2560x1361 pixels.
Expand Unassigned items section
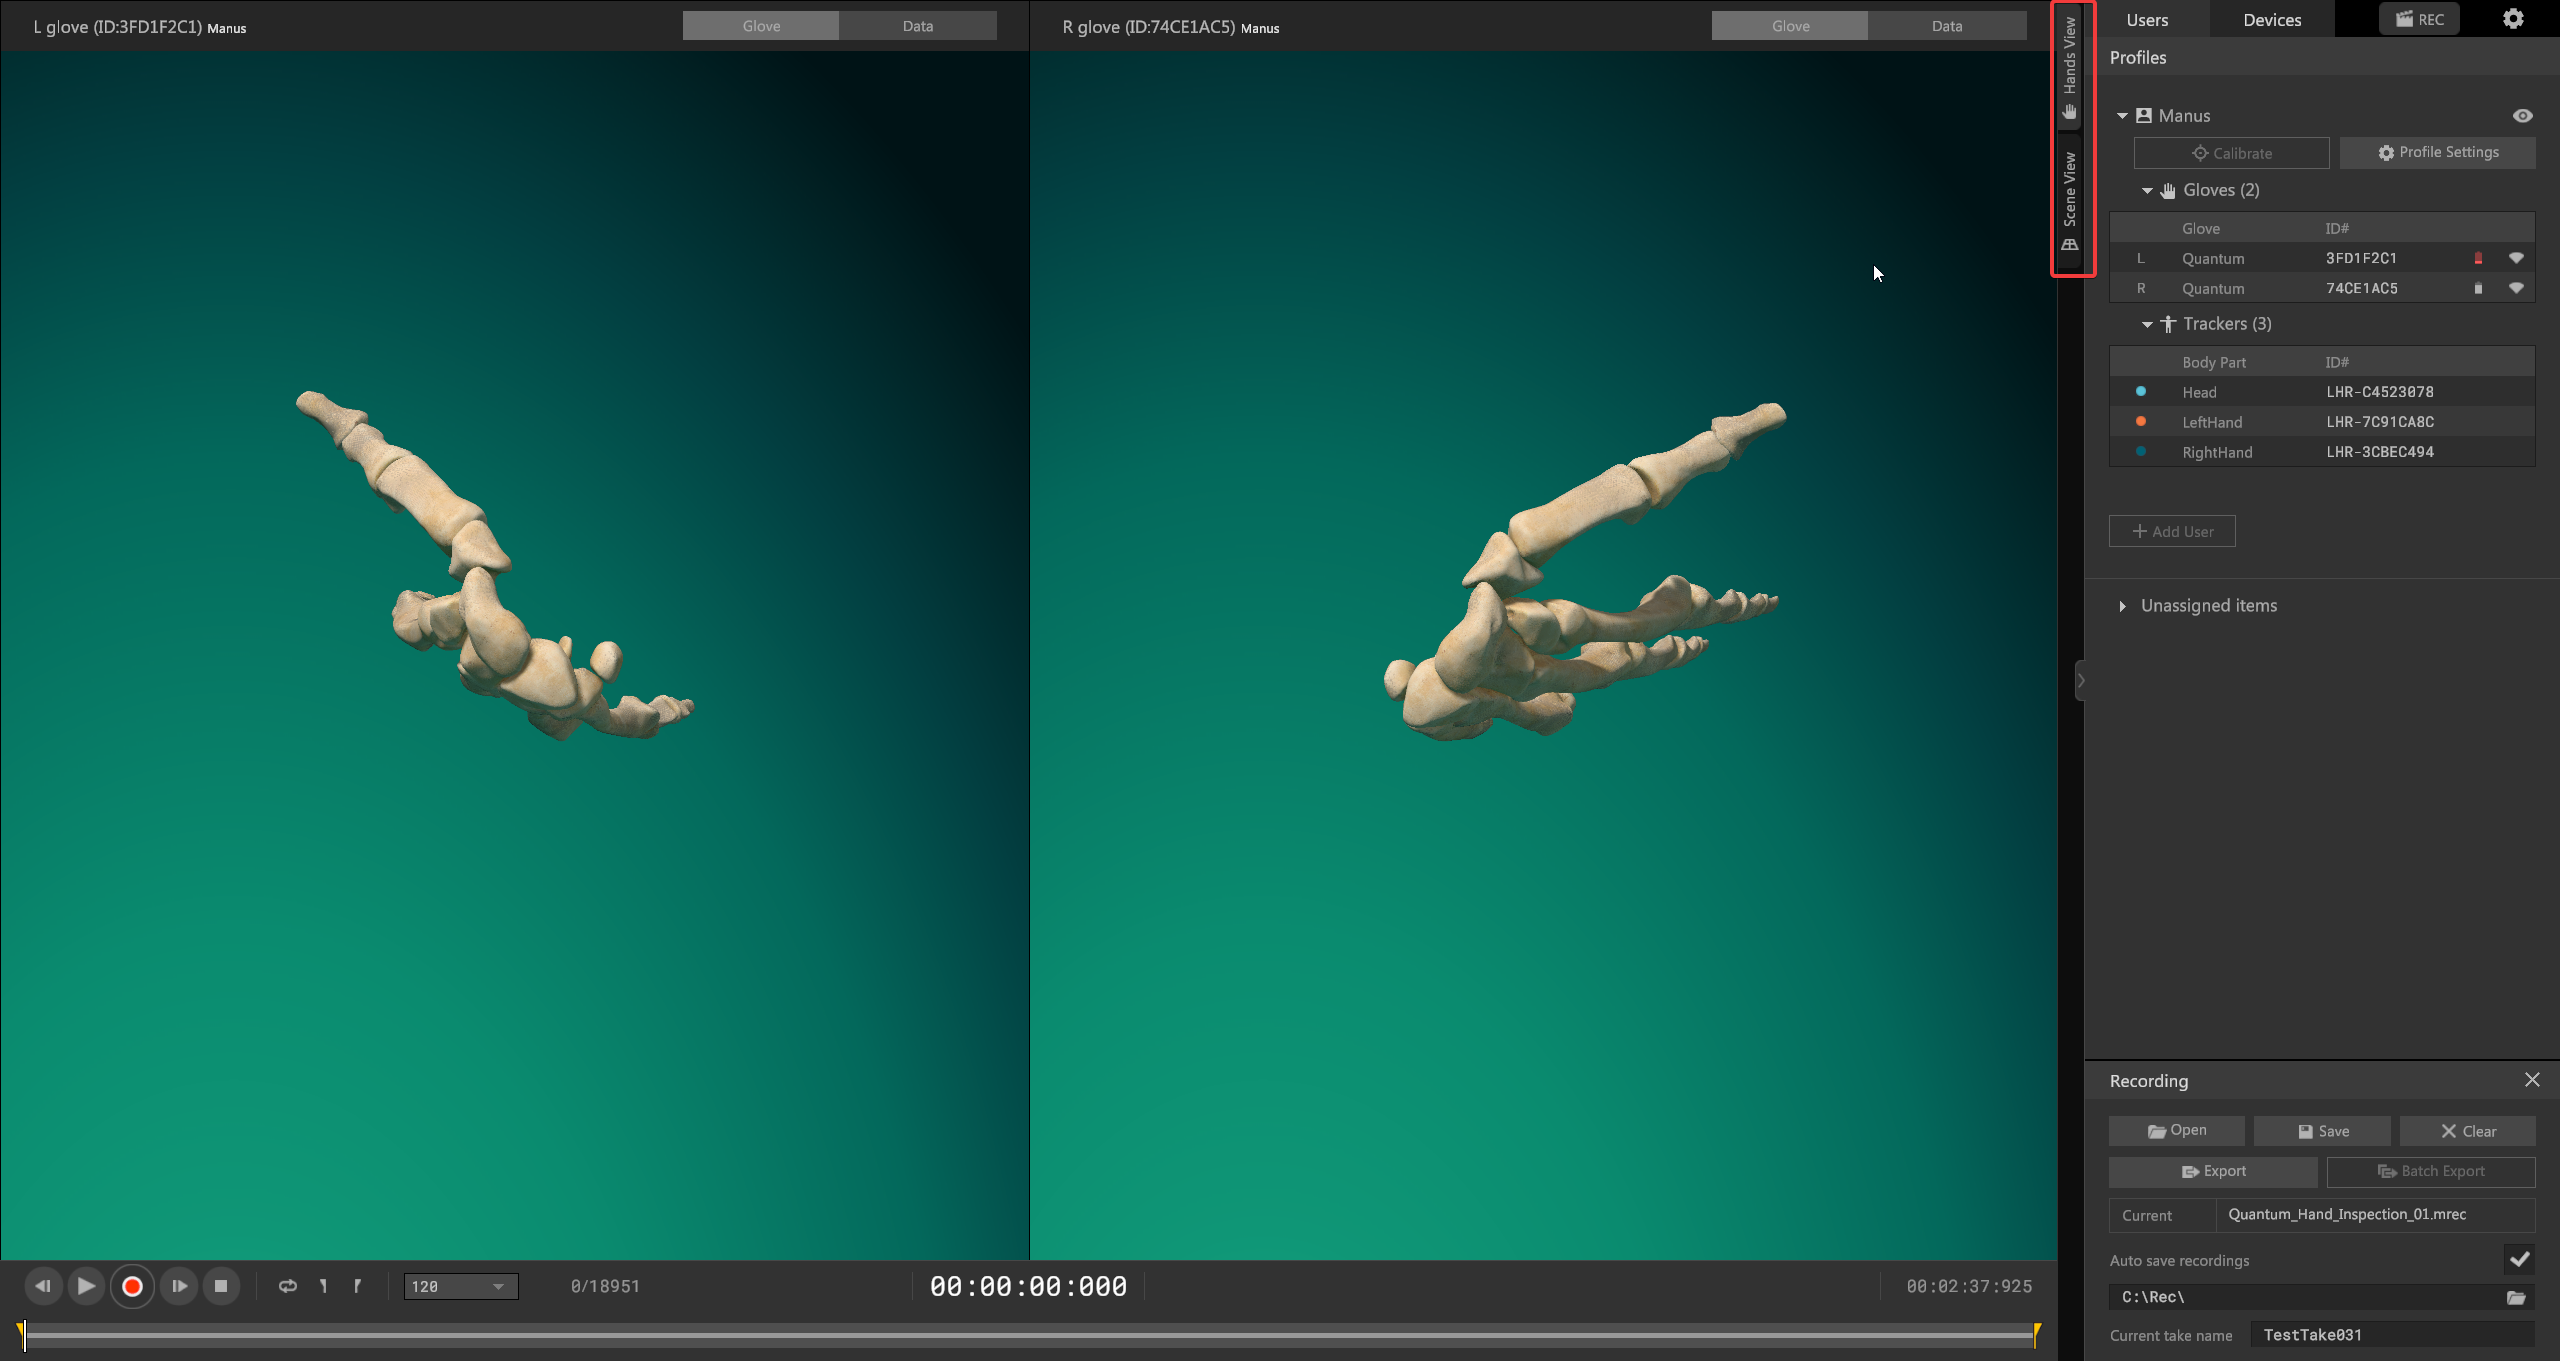tap(2122, 606)
